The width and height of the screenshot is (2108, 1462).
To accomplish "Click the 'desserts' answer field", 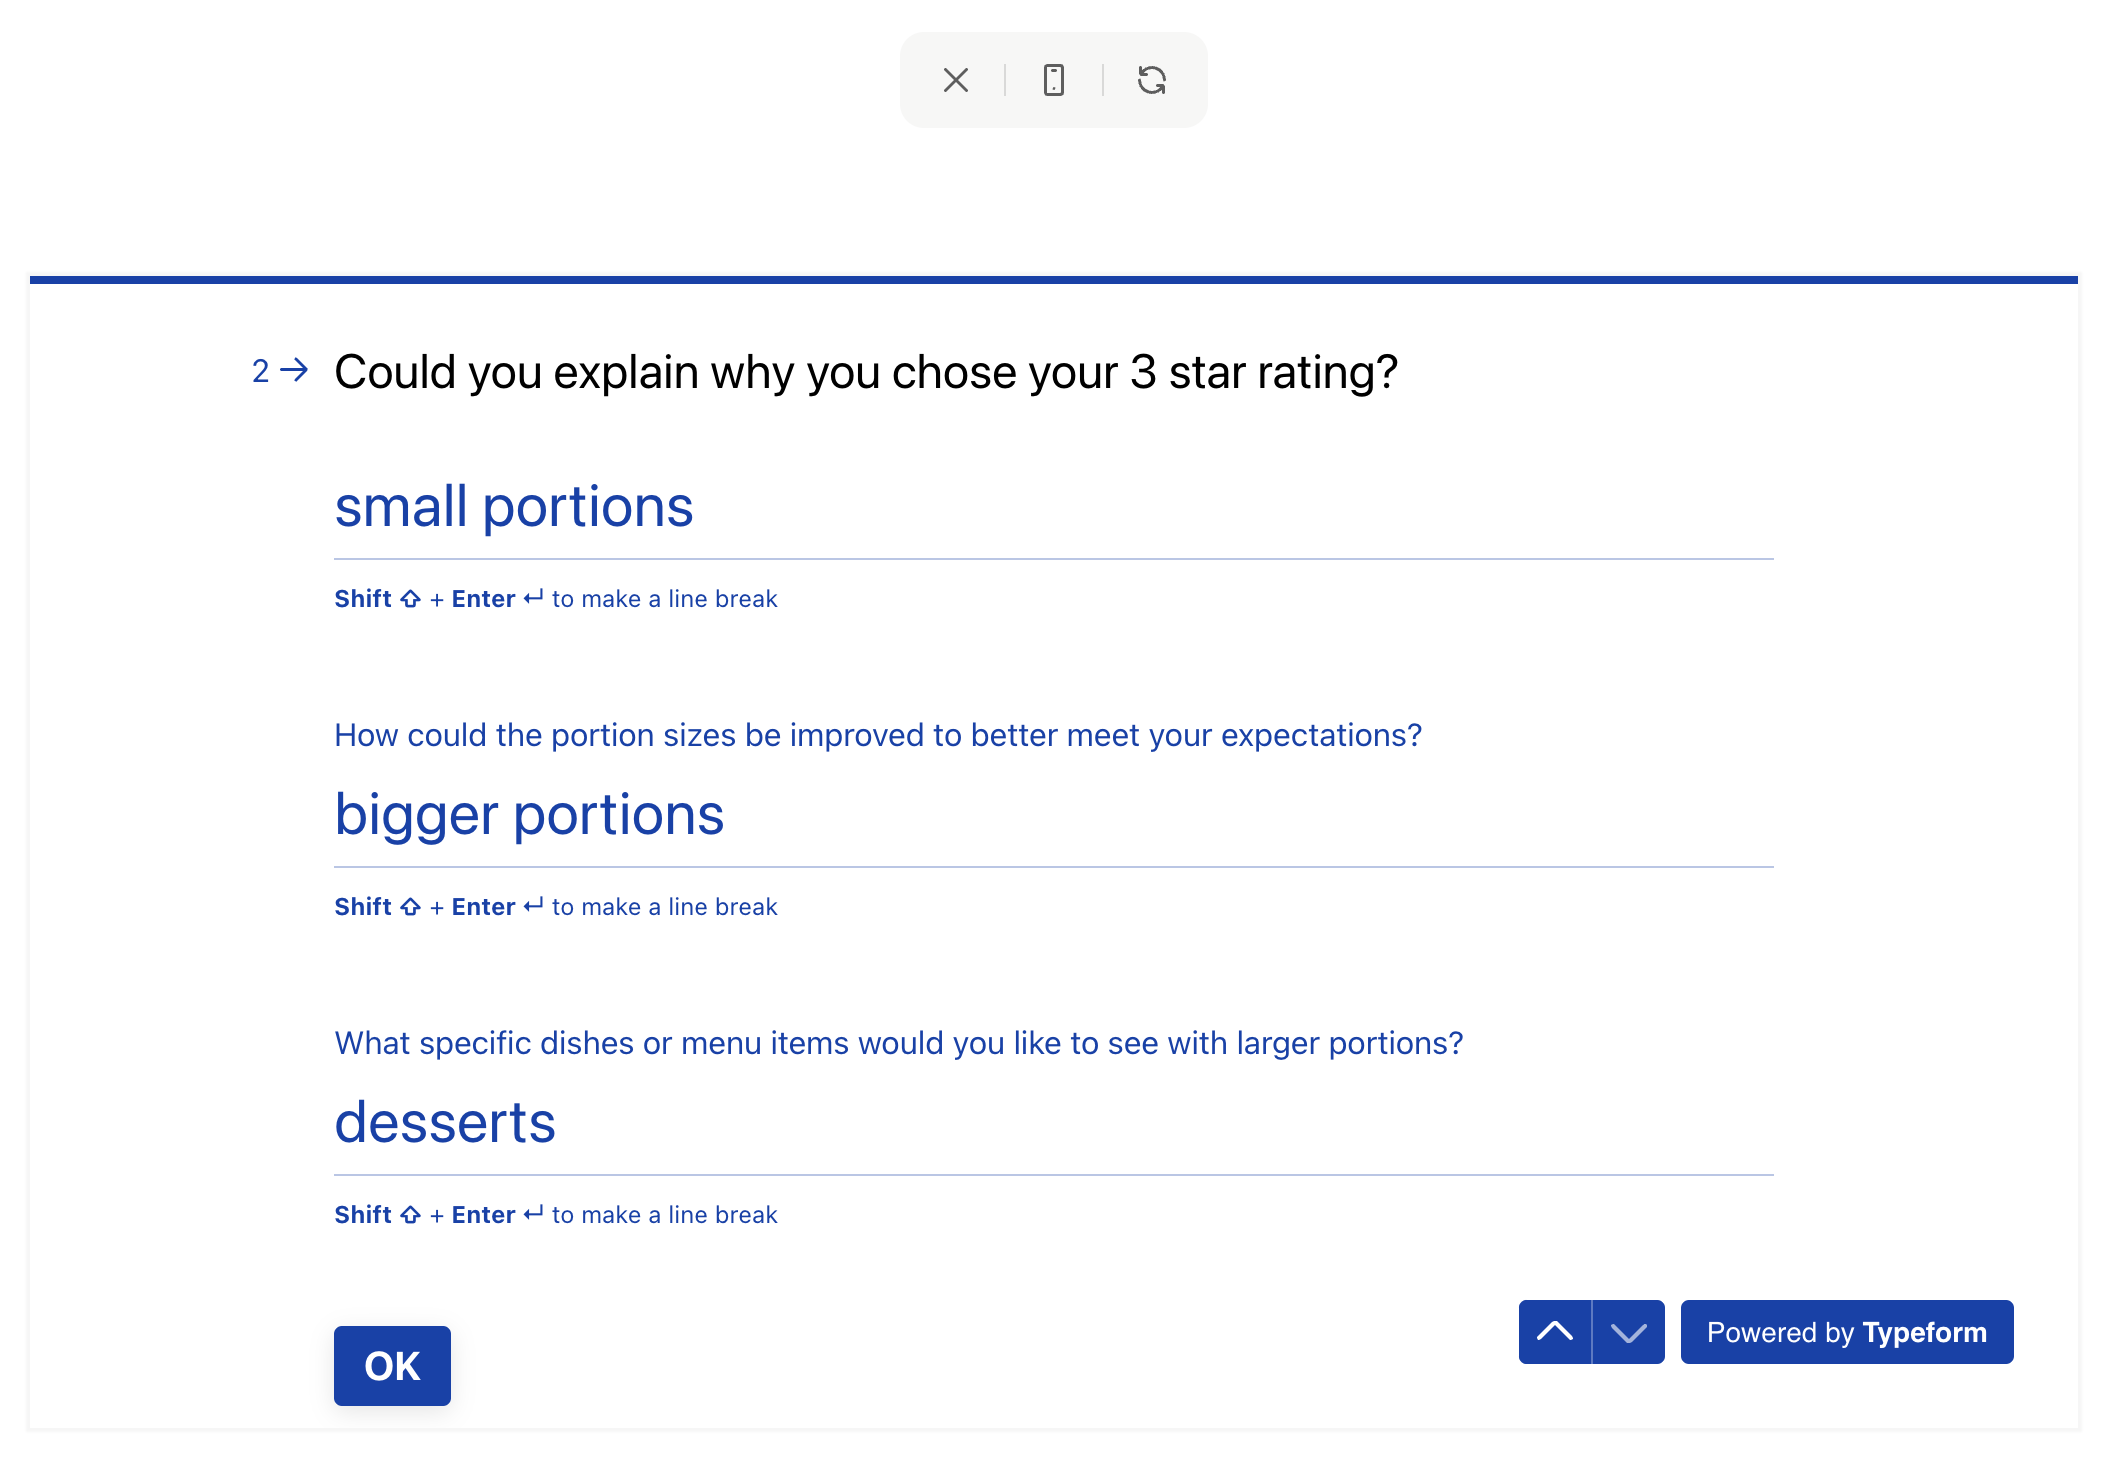I will tap(1054, 1124).
